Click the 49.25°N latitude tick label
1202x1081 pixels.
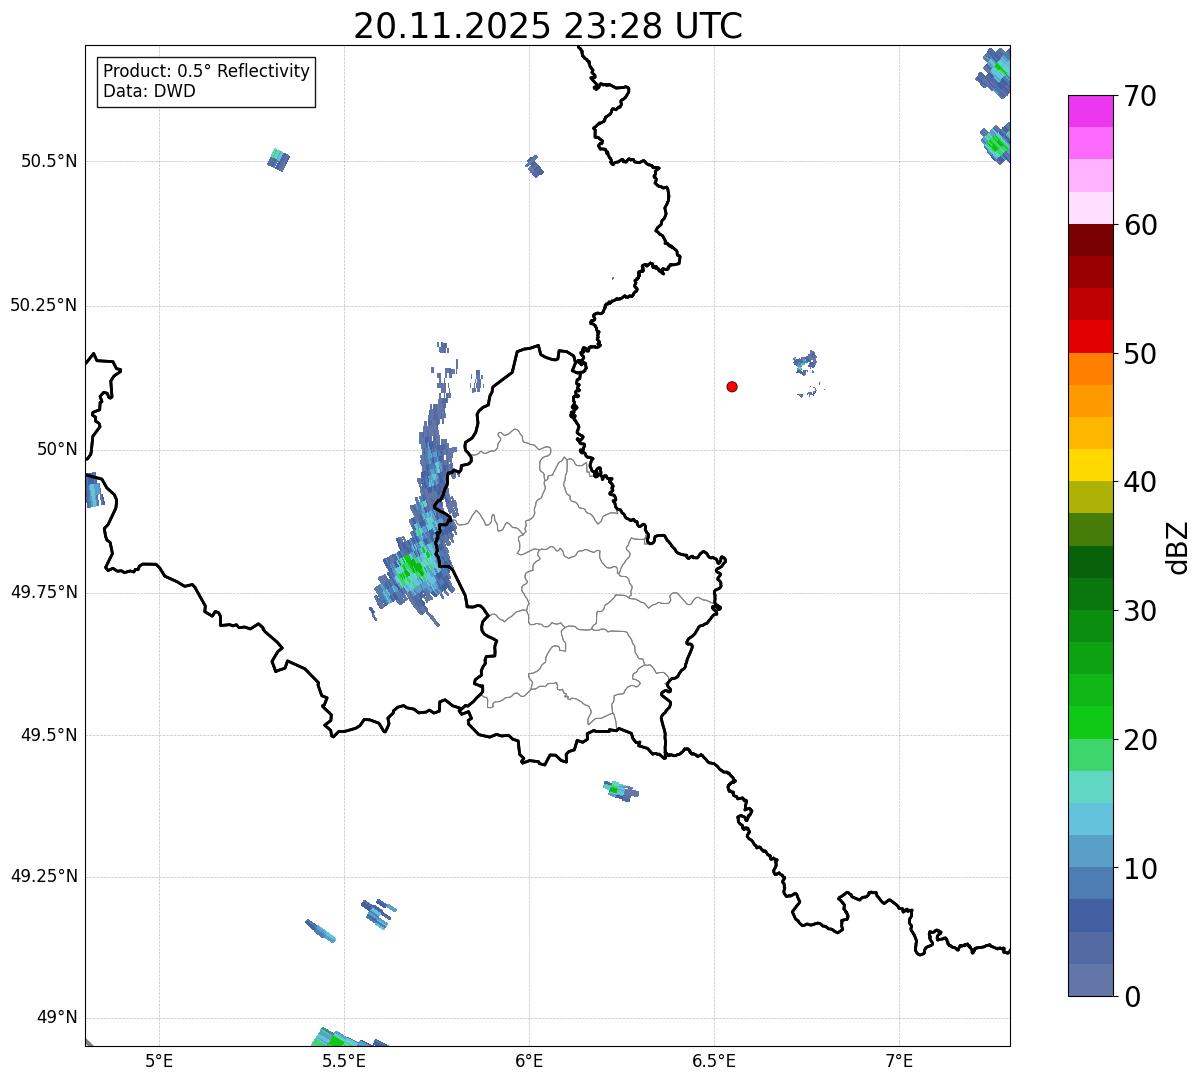tap(44, 876)
